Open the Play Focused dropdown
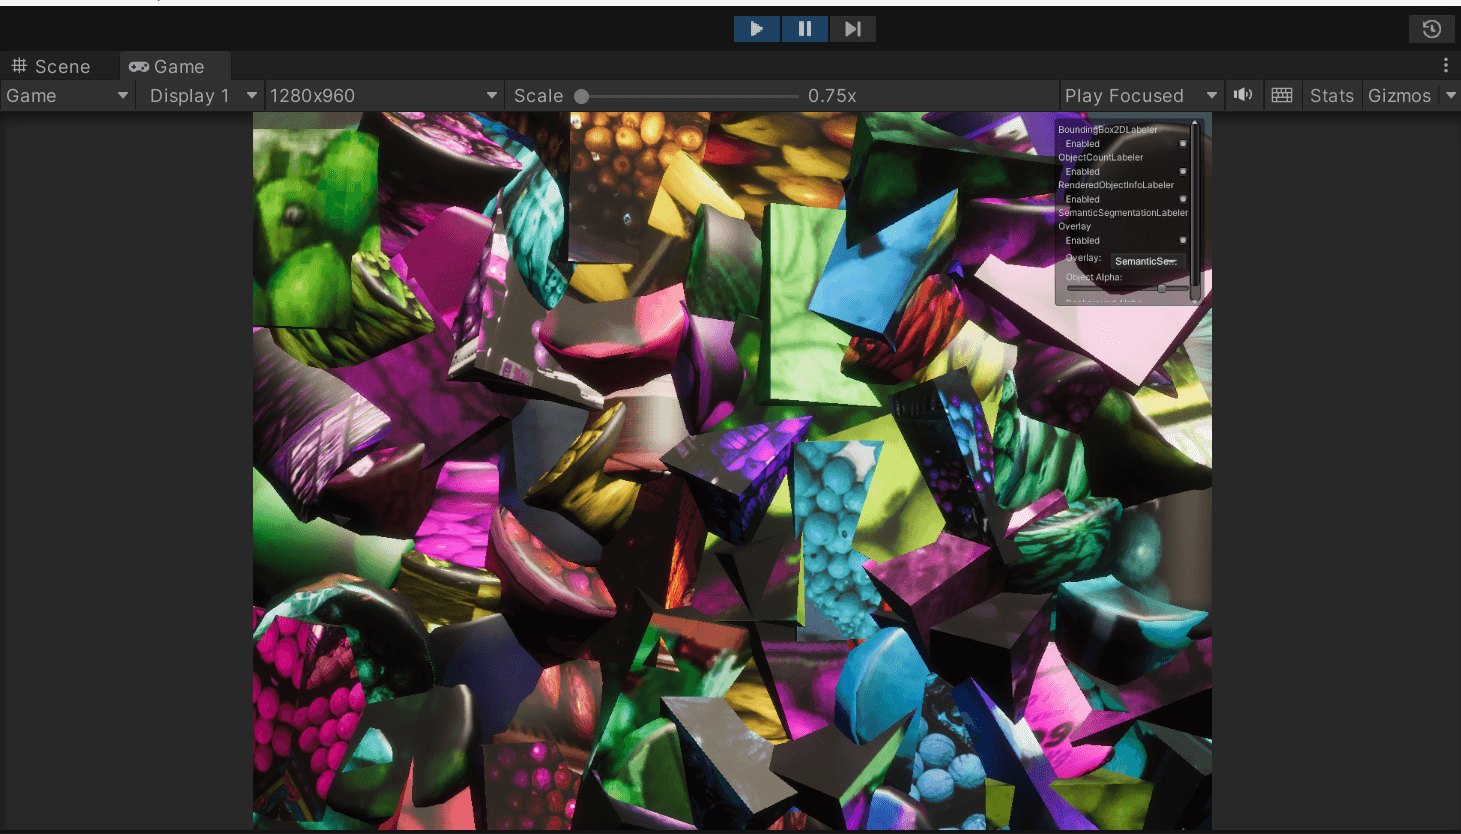This screenshot has width=1461, height=834. [x=1141, y=96]
